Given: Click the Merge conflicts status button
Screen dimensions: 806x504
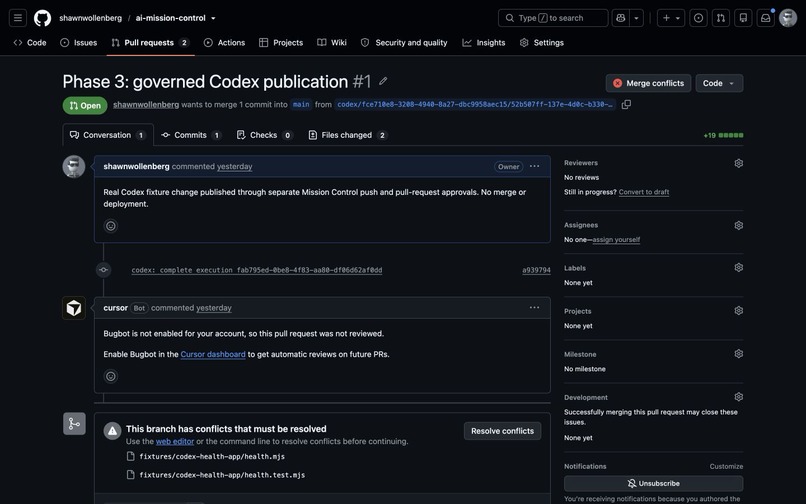Looking at the screenshot, I should pos(648,83).
